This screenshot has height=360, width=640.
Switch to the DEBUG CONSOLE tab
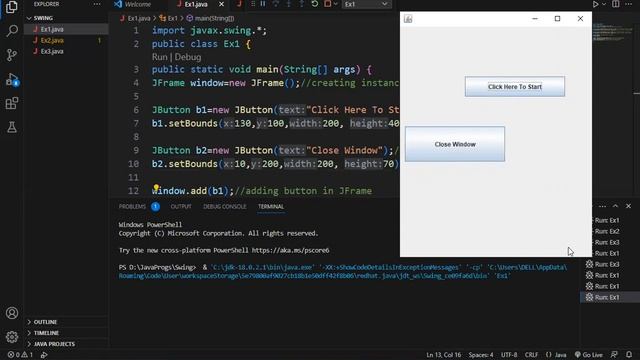[224, 207]
